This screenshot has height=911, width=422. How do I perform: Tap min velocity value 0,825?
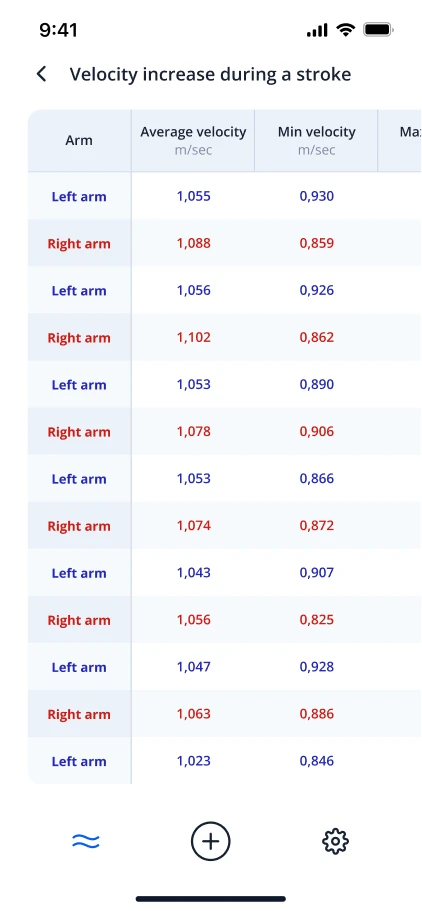(317, 619)
